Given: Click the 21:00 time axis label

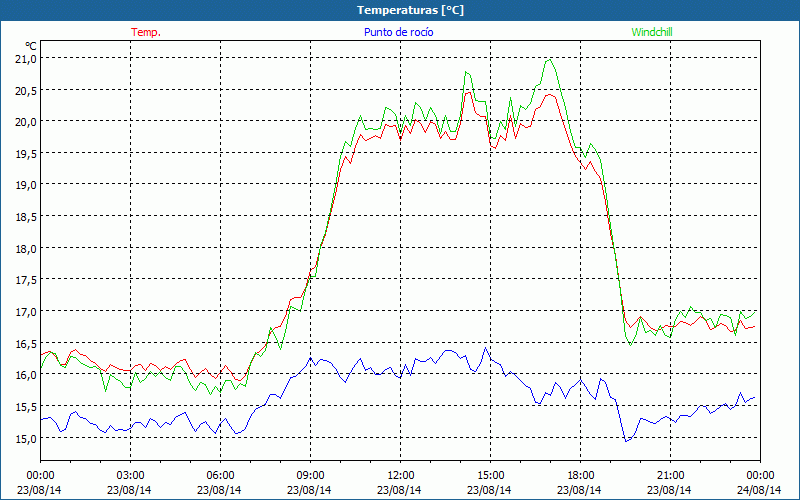Looking at the screenshot, I should click(x=670, y=475).
